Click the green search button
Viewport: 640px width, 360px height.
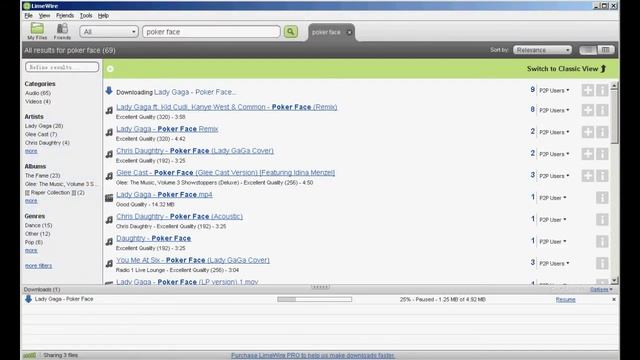[x=291, y=31]
